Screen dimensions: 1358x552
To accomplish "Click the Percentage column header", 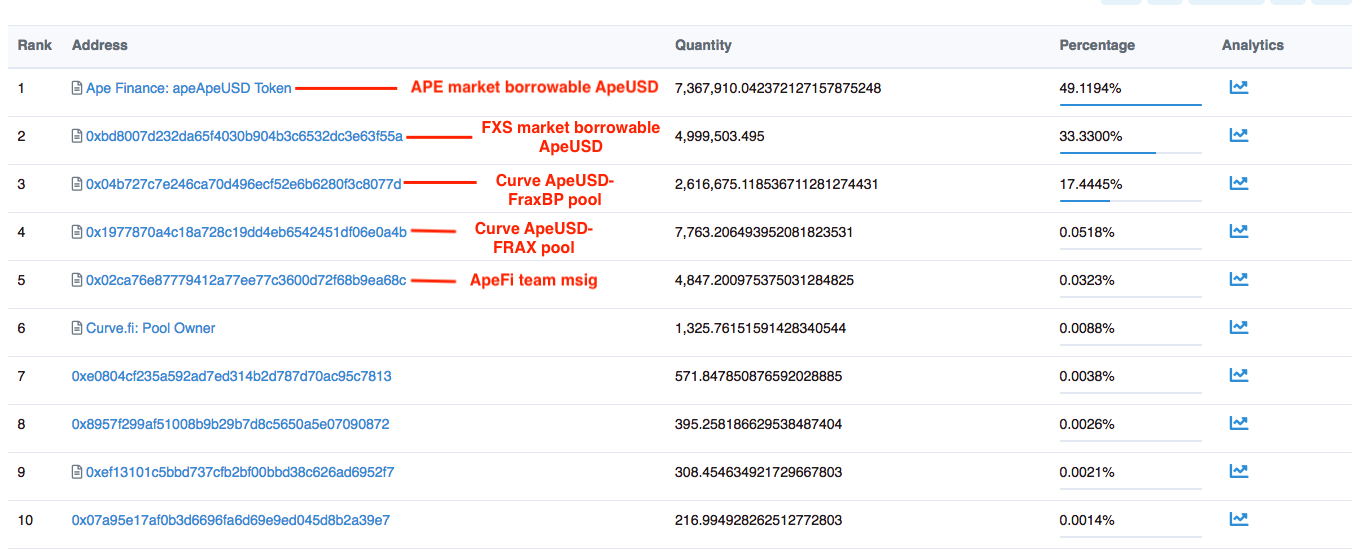I will coord(1097,45).
